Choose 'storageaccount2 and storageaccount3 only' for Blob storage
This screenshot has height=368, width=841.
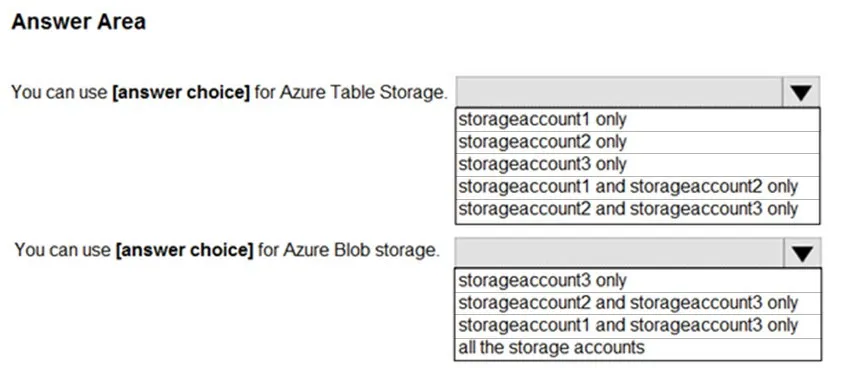click(638, 303)
